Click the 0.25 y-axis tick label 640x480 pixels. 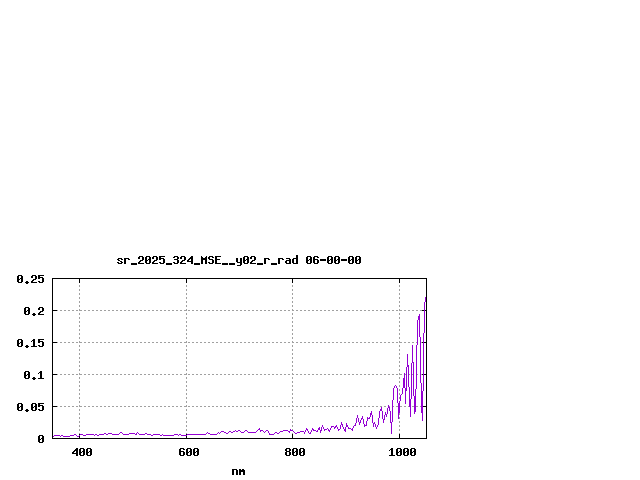click(31, 279)
